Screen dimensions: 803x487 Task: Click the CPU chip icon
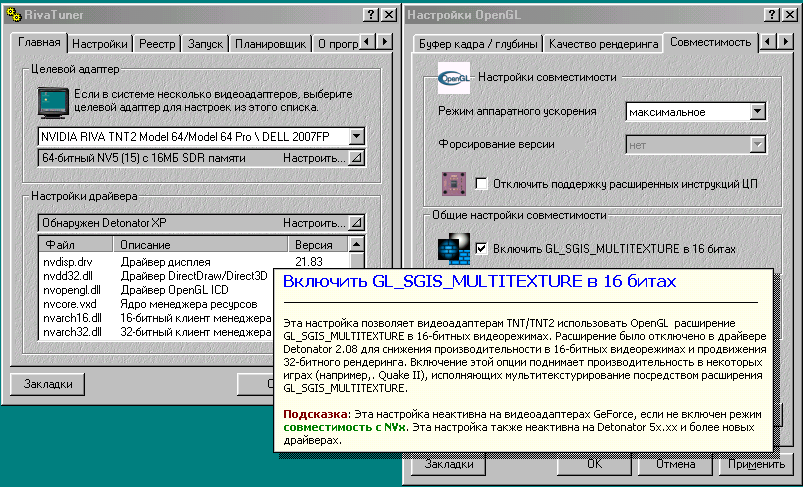(454, 184)
